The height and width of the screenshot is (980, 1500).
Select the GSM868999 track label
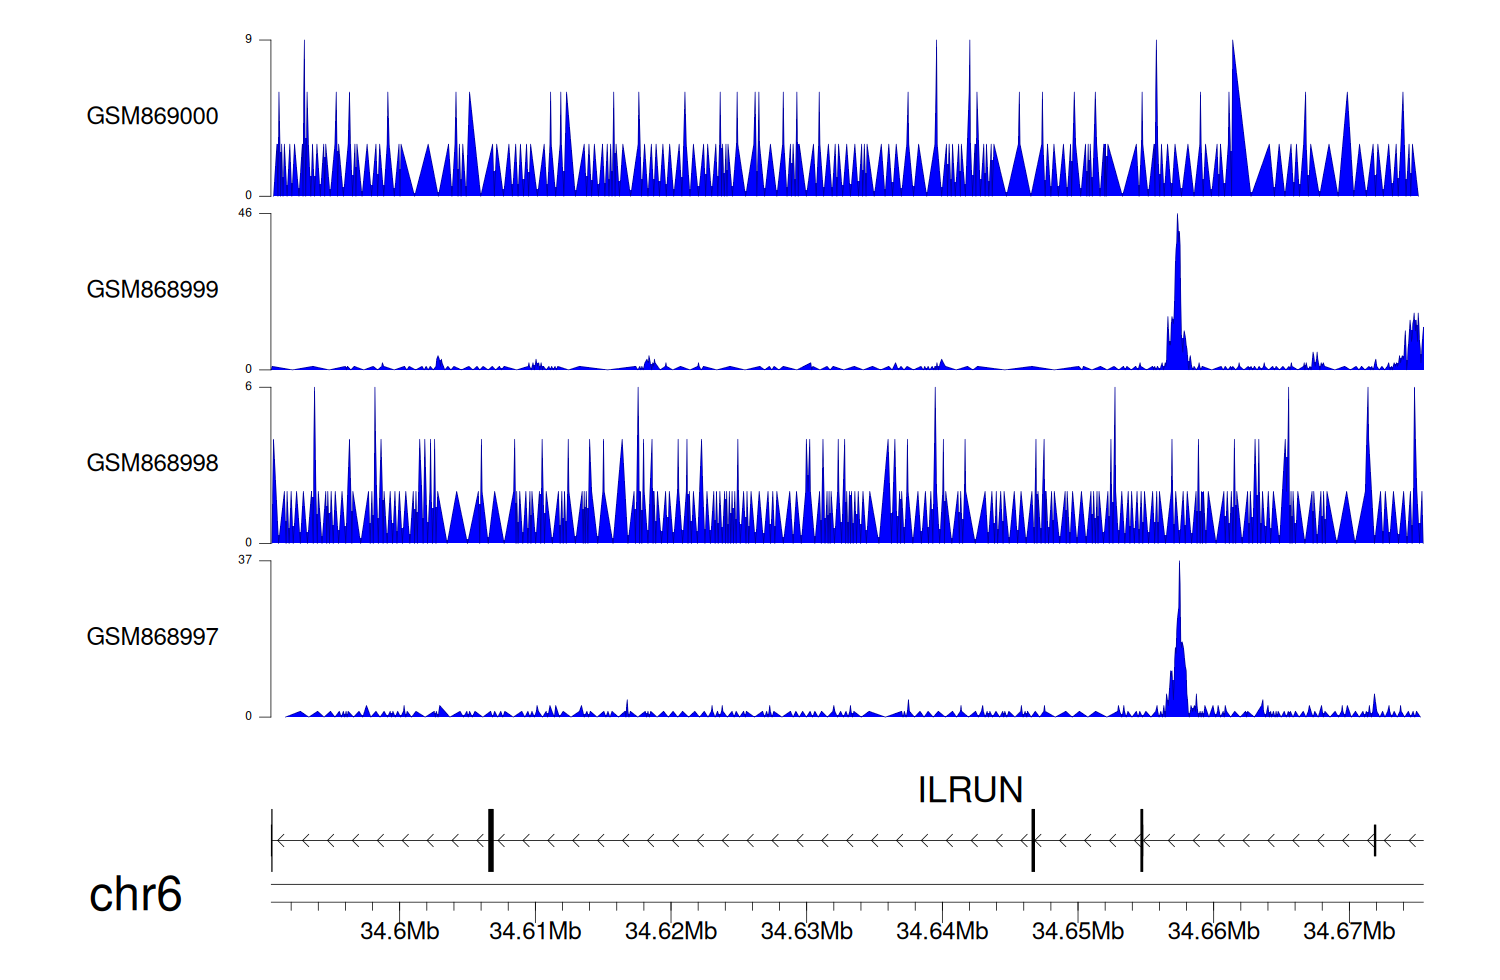pyautogui.click(x=152, y=290)
